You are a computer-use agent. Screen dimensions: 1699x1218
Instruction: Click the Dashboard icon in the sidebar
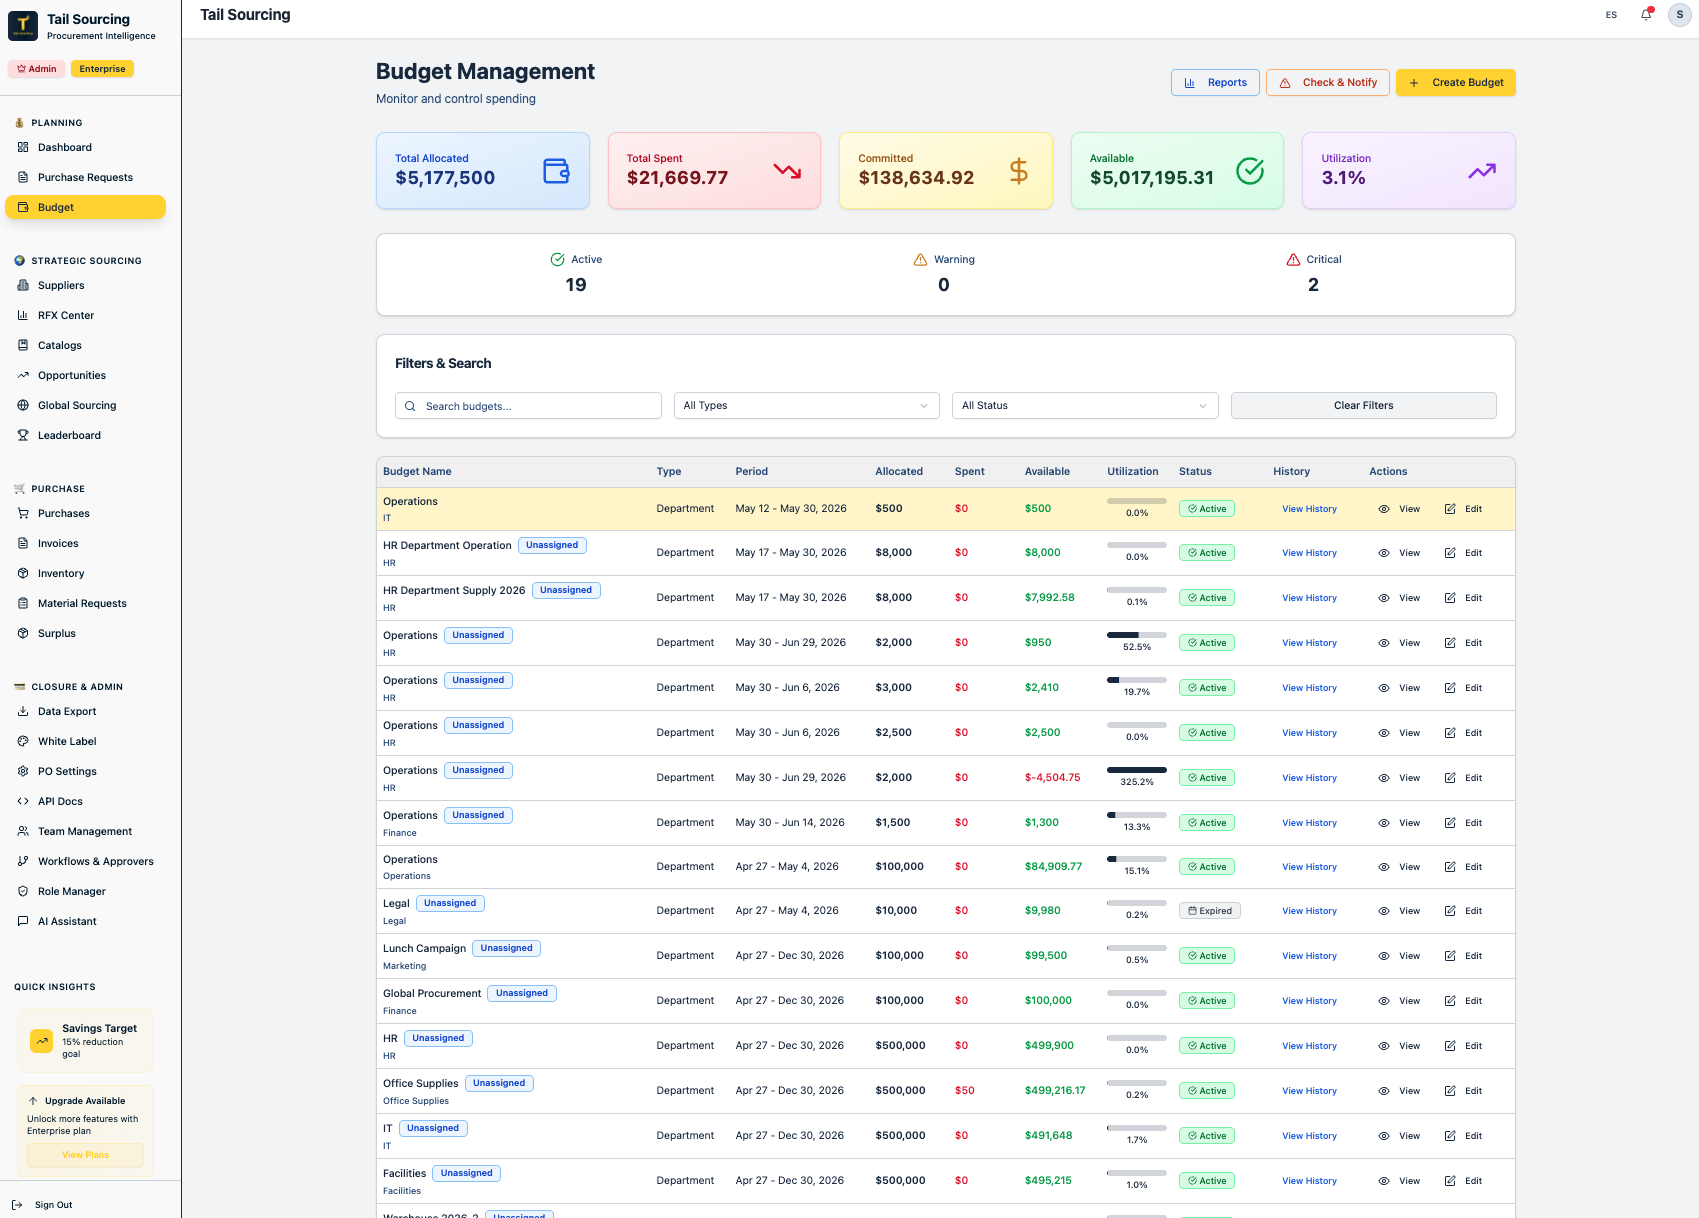[23, 147]
